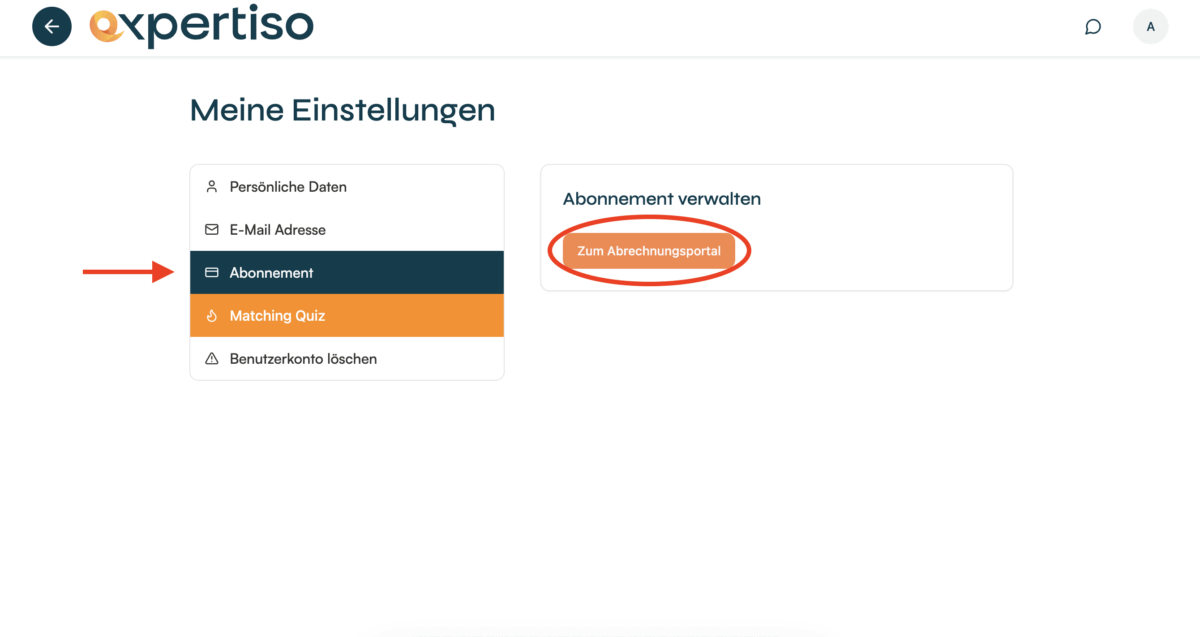Click the Zum Abrechnungsportal button
Image resolution: width=1200 pixels, height=637 pixels.
pos(649,251)
